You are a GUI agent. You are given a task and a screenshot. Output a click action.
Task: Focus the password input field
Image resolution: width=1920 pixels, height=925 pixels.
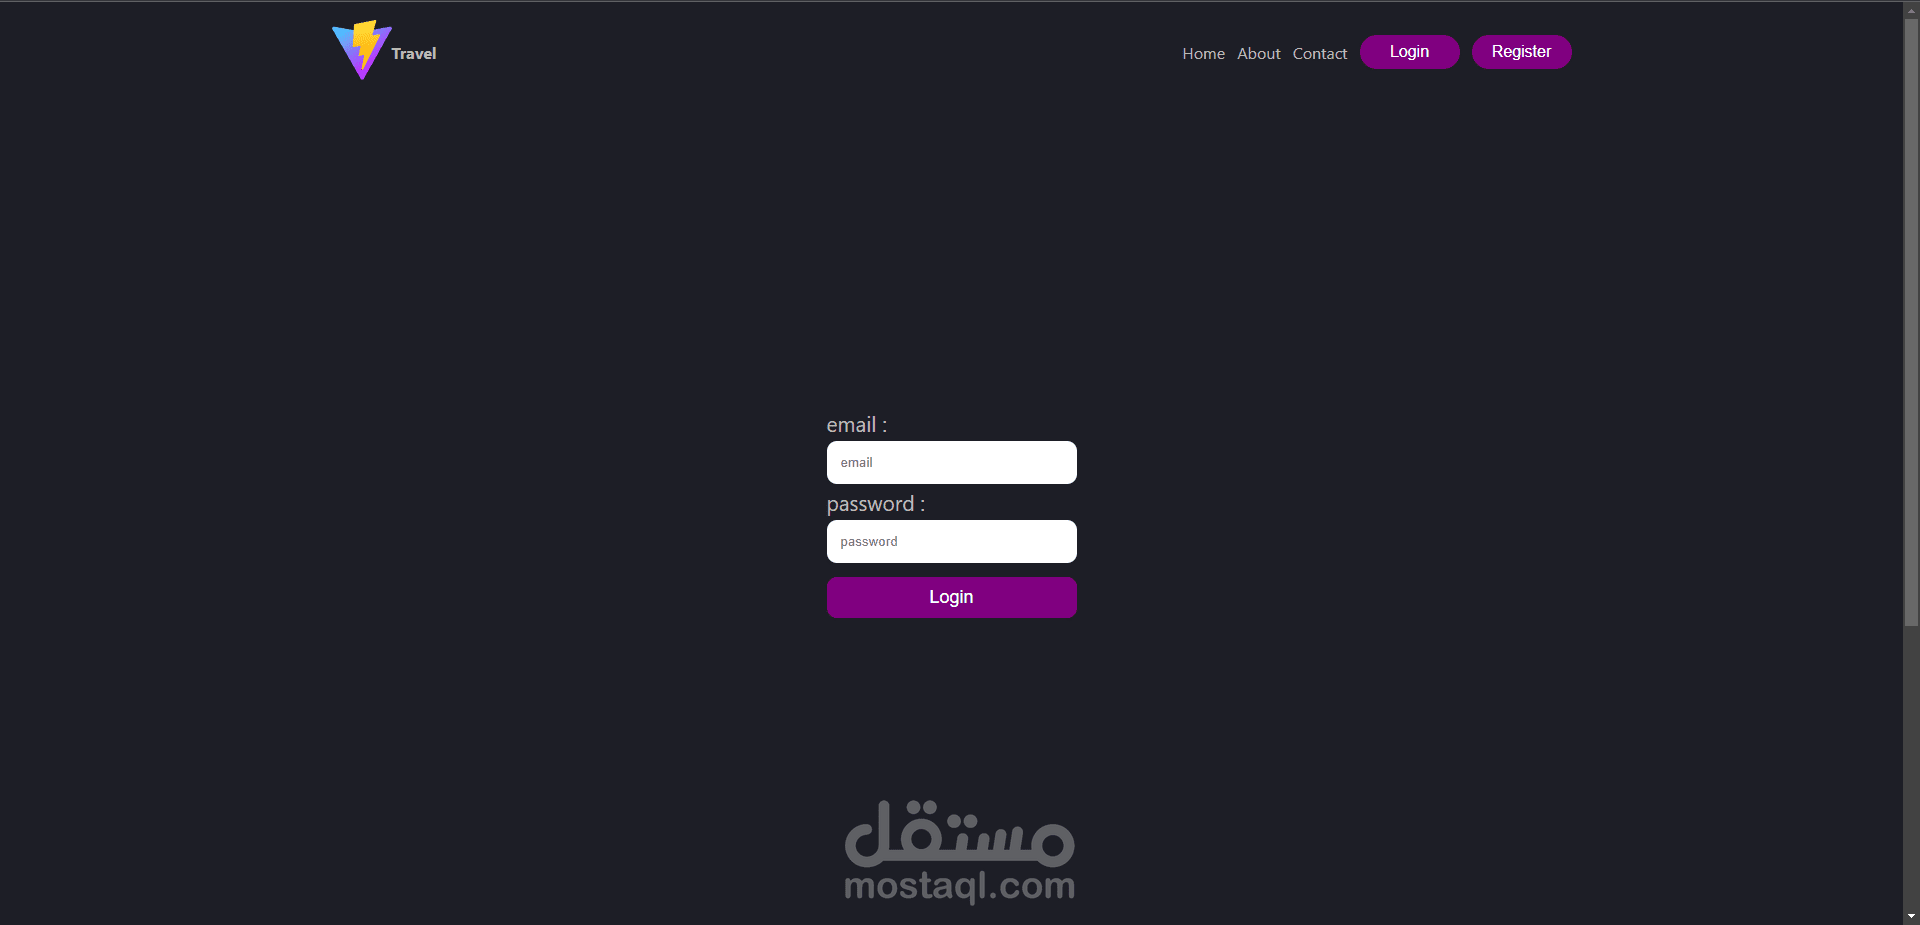click(x=951, y=541)
